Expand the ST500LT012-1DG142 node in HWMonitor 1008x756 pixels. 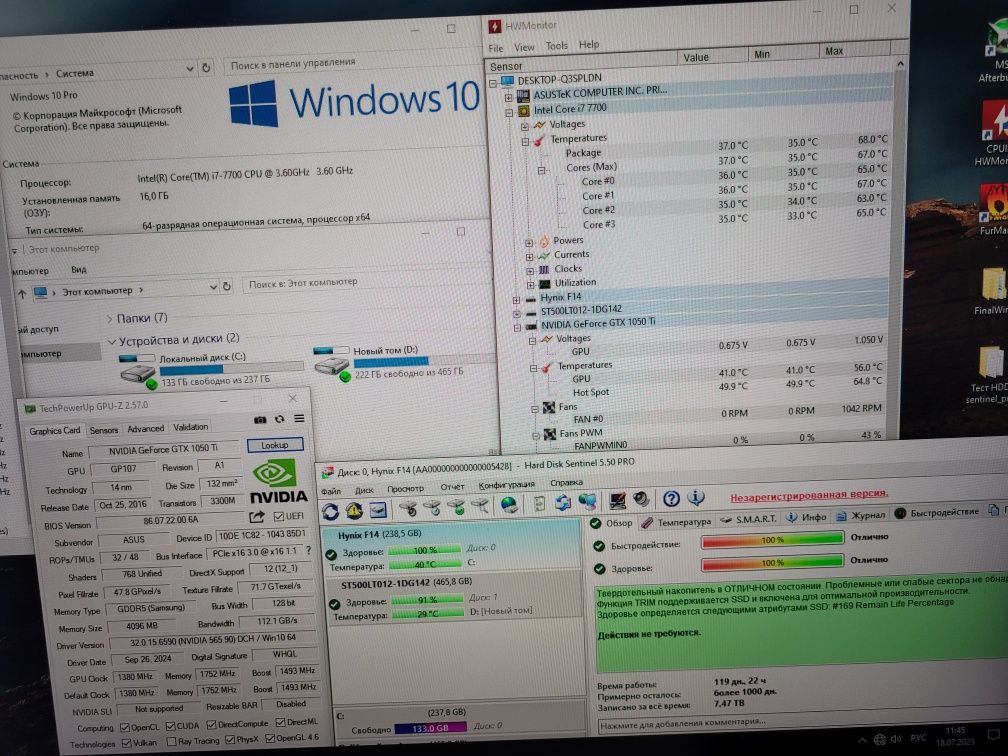(x=516, y=314)
